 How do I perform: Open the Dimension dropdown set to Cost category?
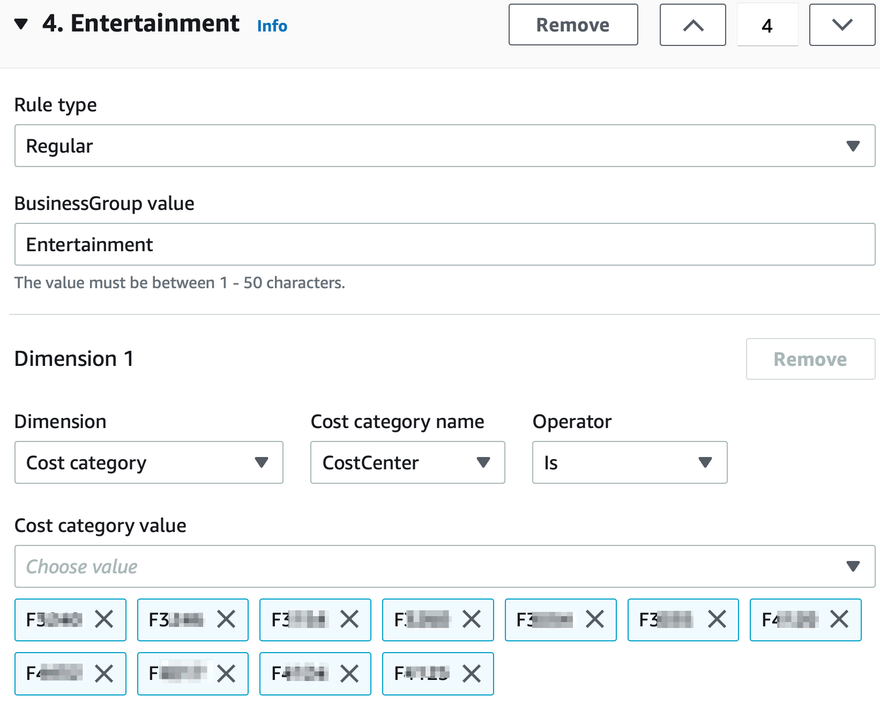pyautogui.click(x=148, y=463)
